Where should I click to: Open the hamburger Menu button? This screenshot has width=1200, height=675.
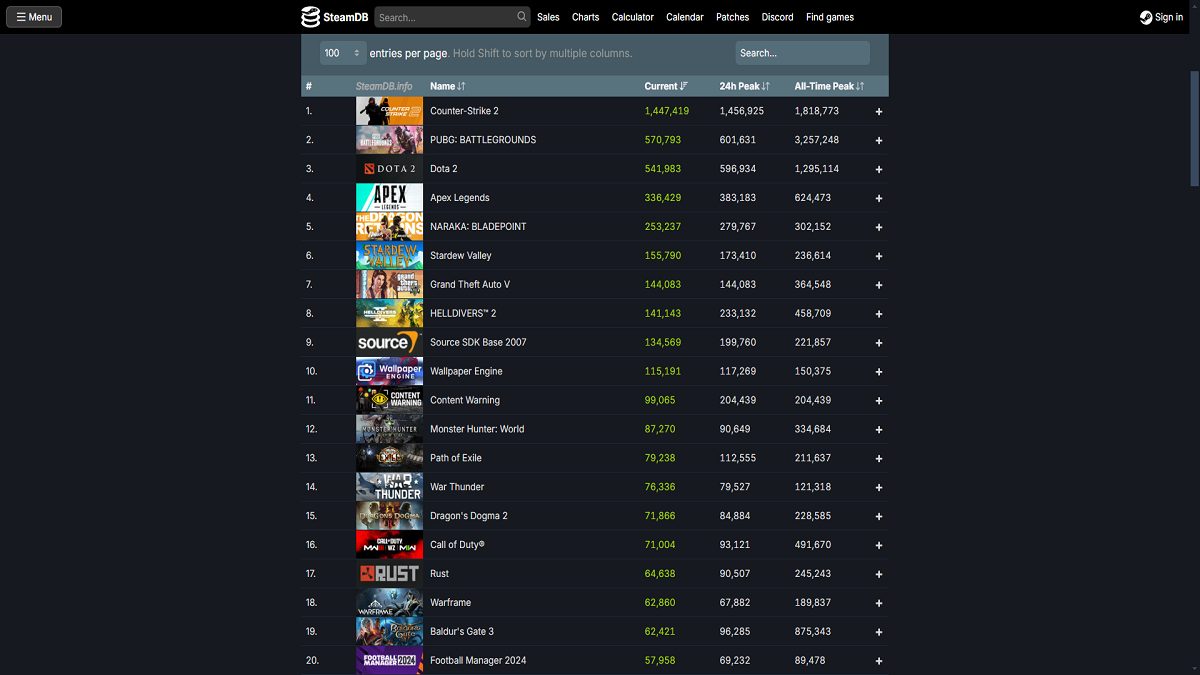point(34,17)
